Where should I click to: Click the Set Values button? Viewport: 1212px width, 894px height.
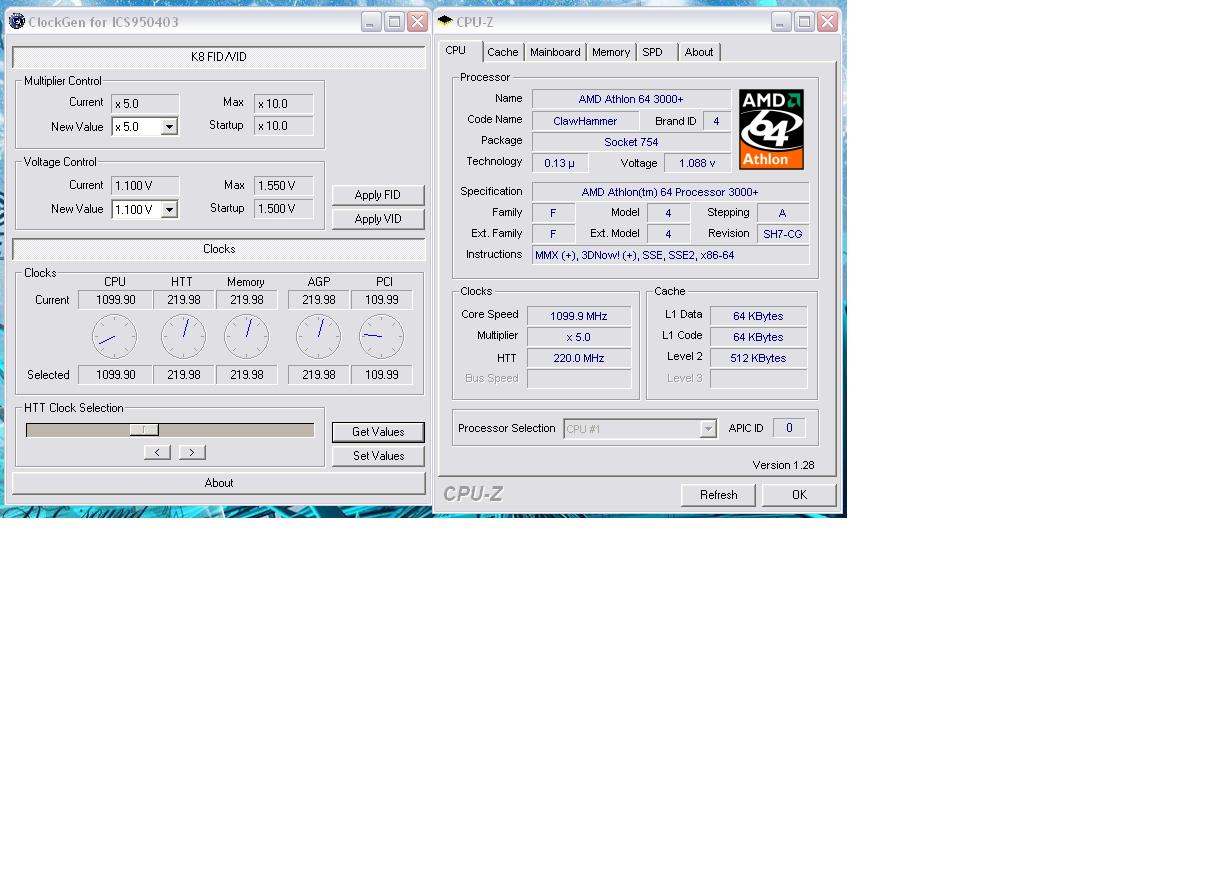click(378, 456)
